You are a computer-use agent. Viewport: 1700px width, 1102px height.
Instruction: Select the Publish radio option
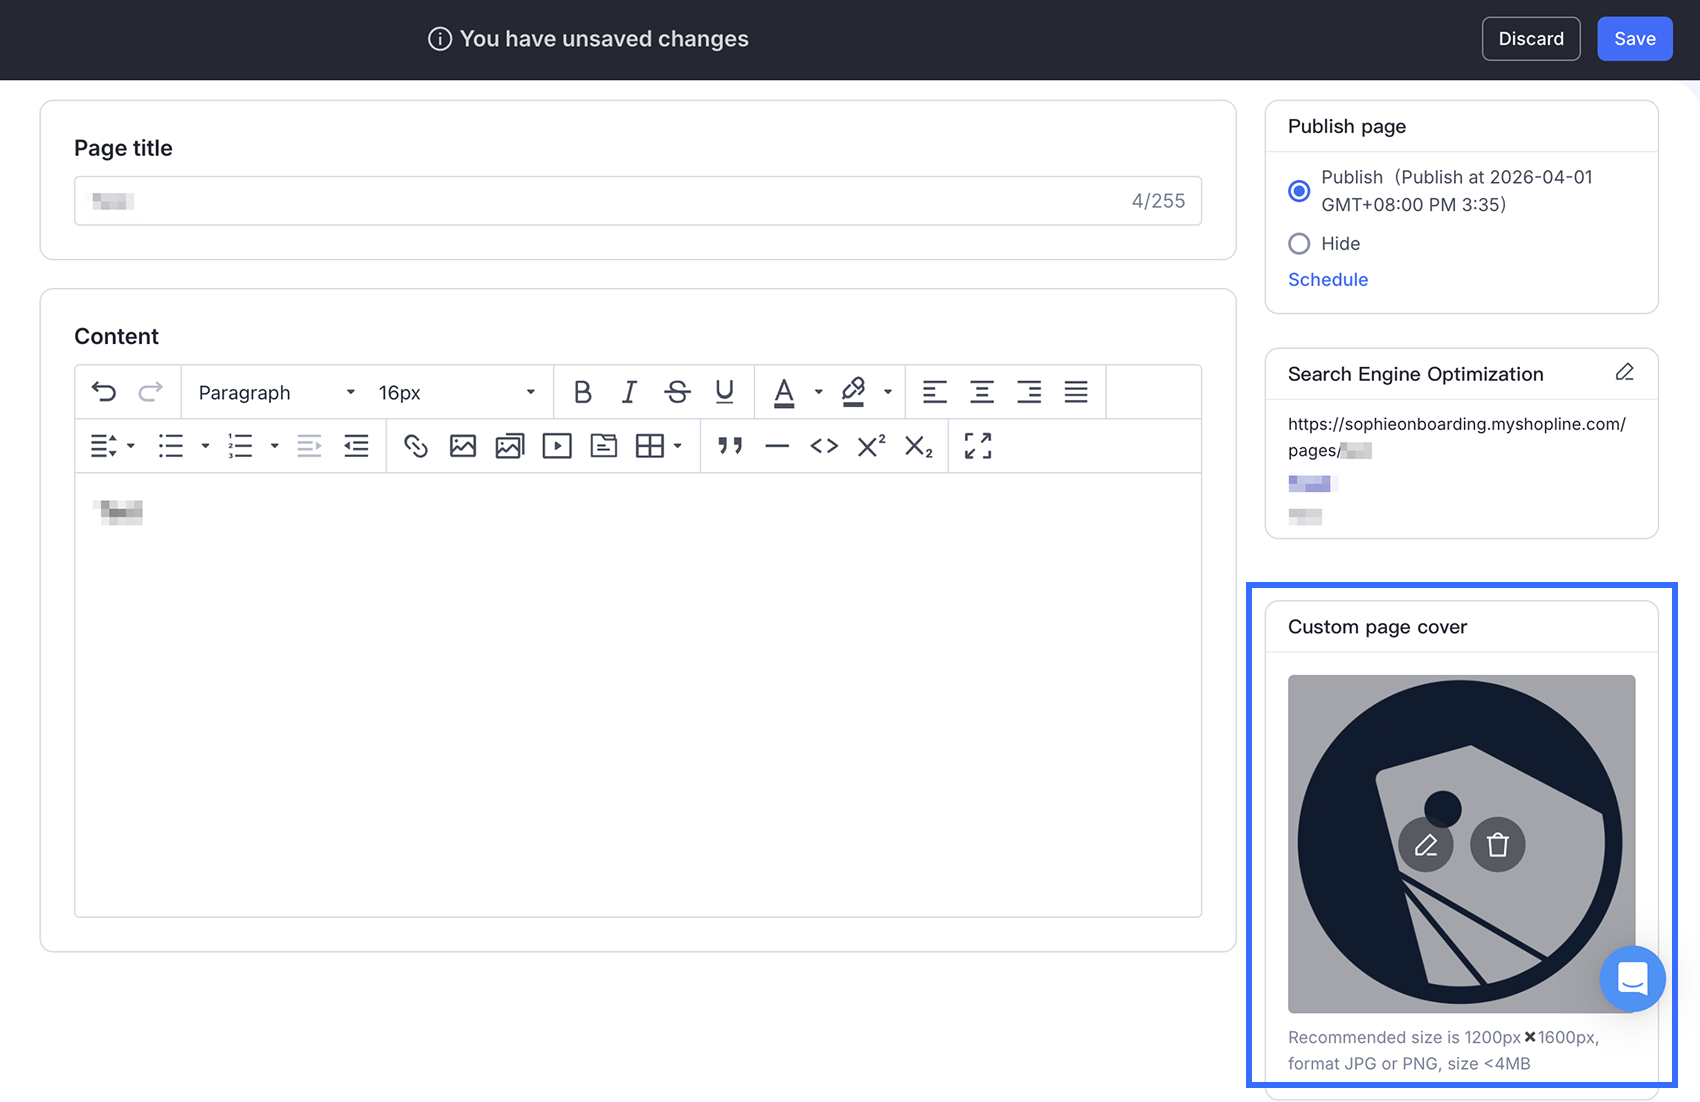1299,191
